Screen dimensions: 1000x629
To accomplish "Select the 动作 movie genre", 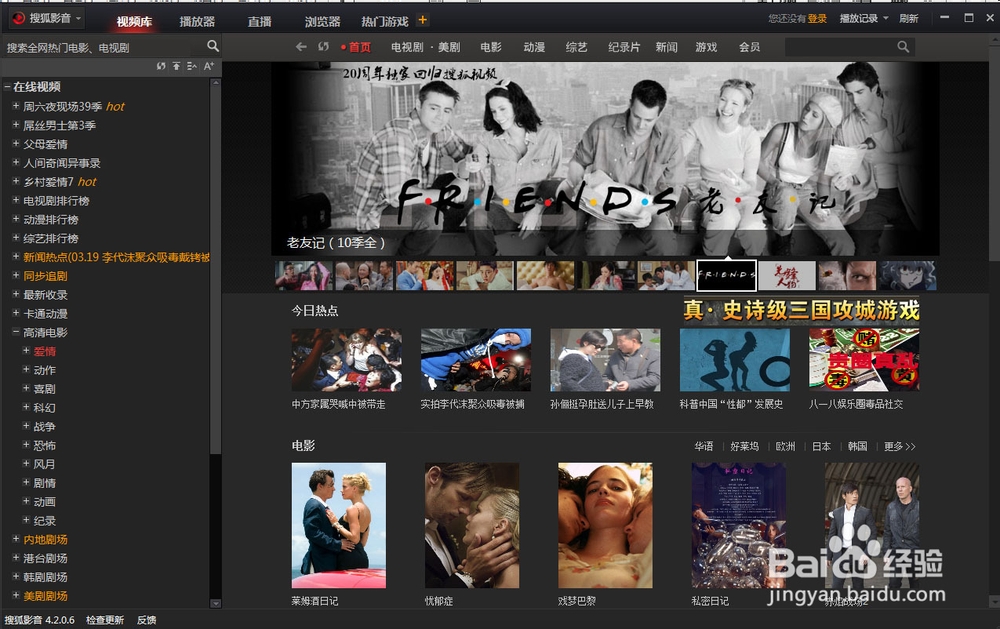I will coord(45,370).
